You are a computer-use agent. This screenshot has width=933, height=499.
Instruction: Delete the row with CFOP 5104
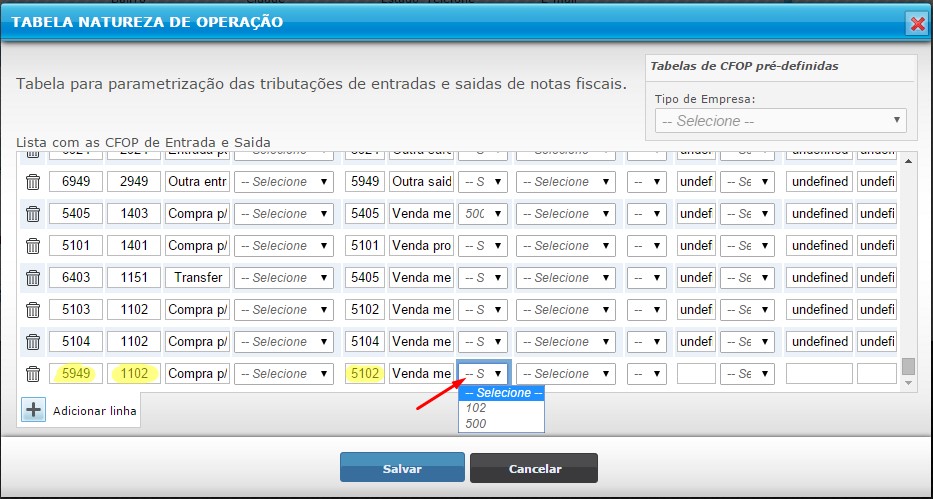click(x=33, y=342)
